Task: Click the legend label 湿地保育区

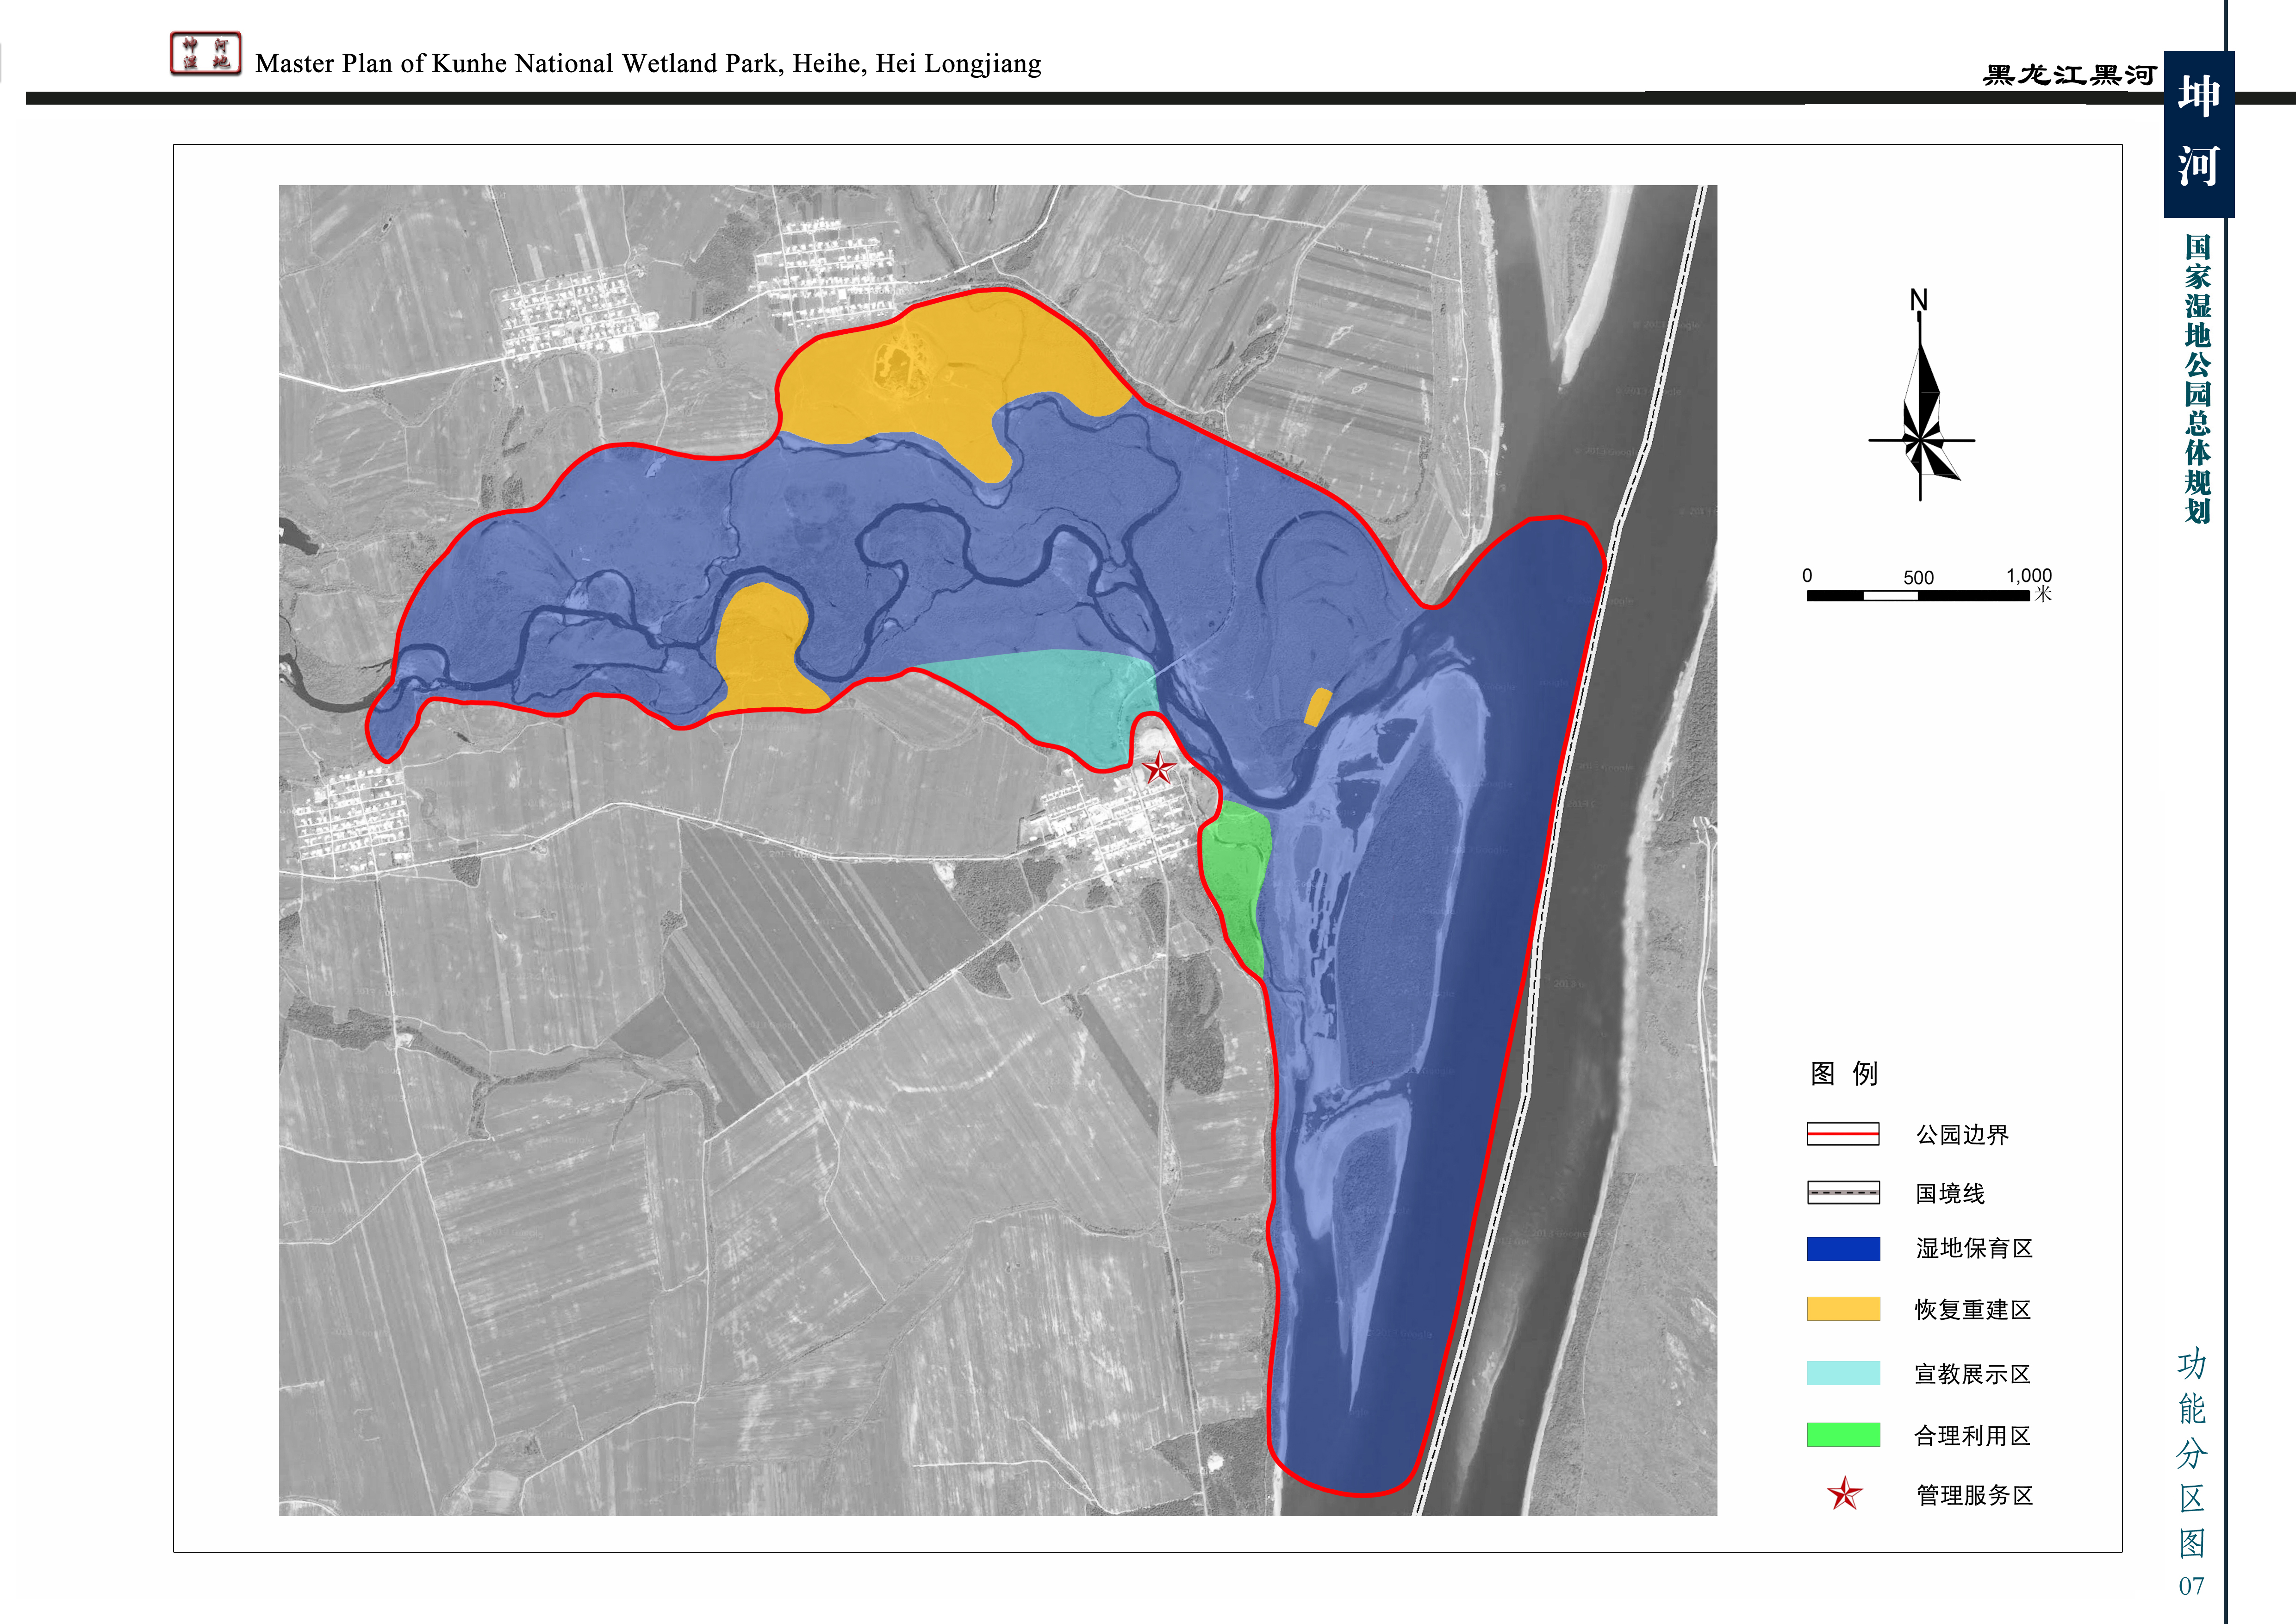Action: (x=1974, y=1249)
